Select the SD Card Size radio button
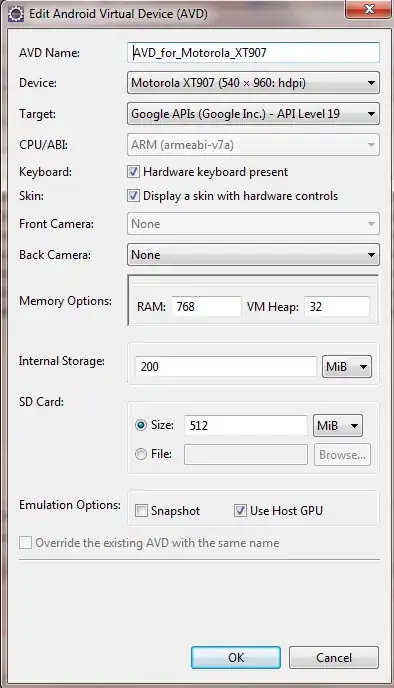 pyautogui.click(x=141, y=425)
